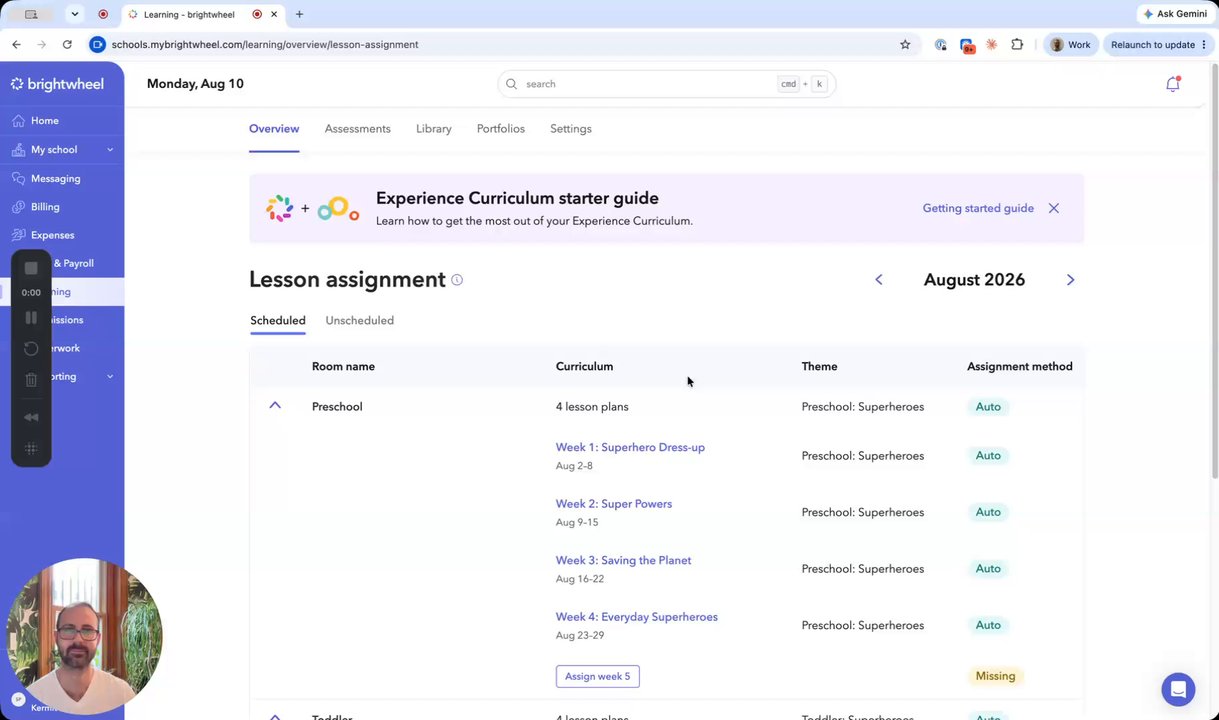Viewport: 1219px width, 720px height.
Task: Open the password manager extension
Action: [940, 44]
